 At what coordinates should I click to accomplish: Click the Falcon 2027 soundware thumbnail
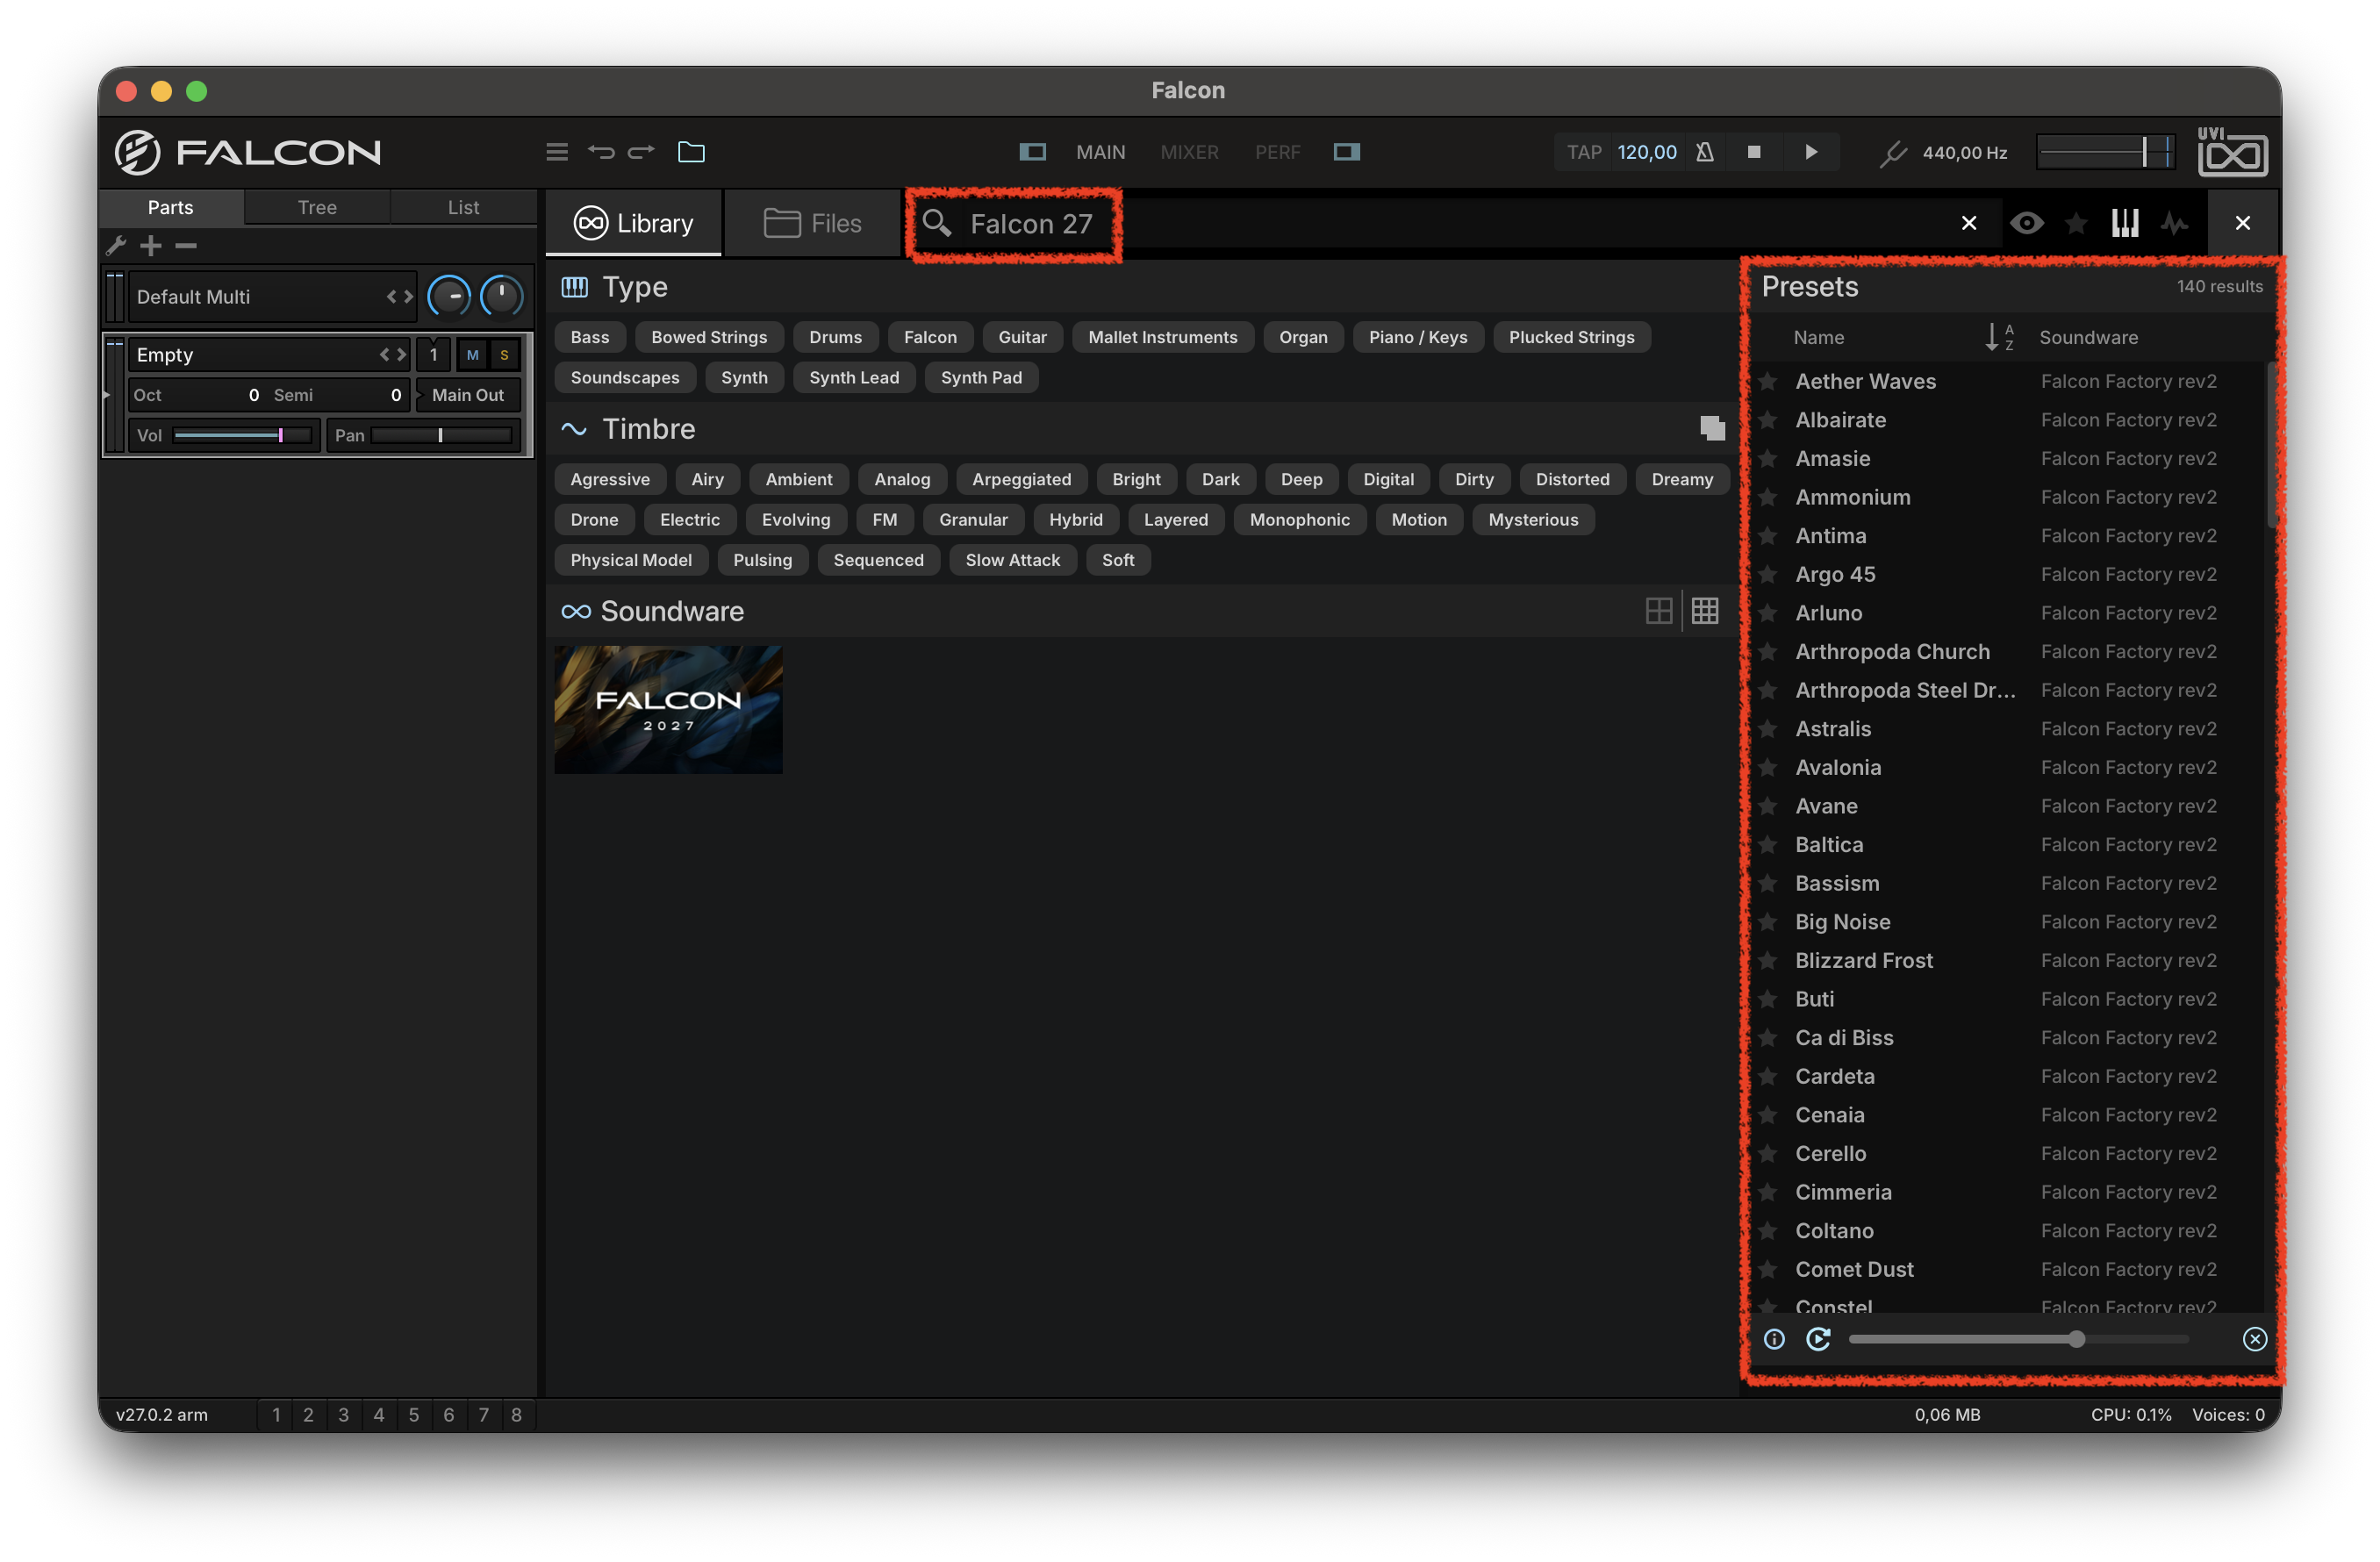tap(668, 708)
